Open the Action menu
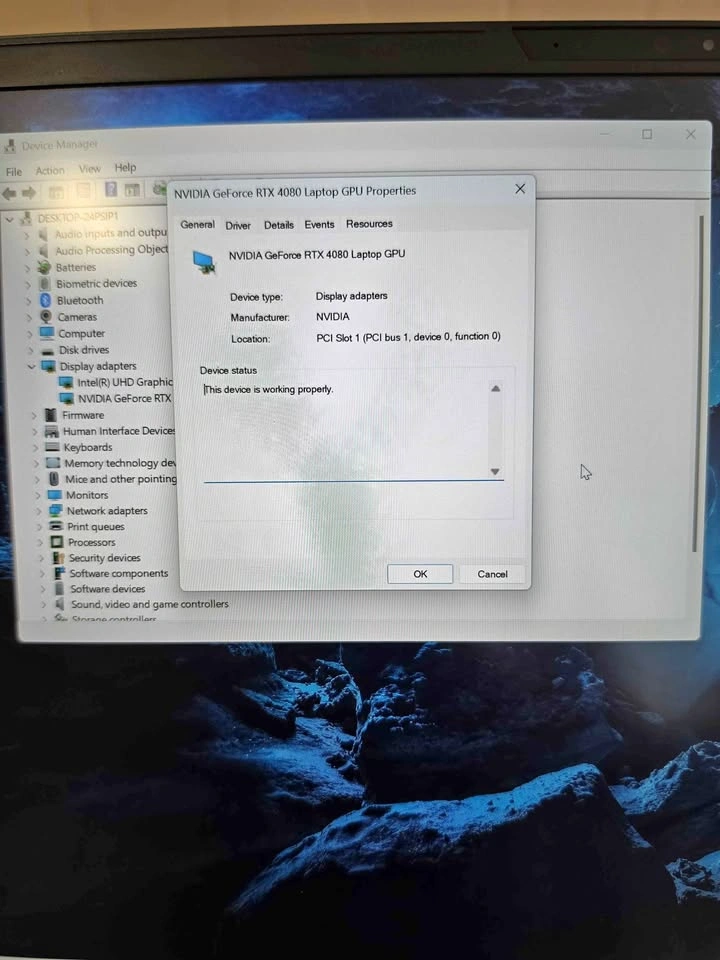The width and height of the screenshot is (720, 960). (x=50, y=171)
